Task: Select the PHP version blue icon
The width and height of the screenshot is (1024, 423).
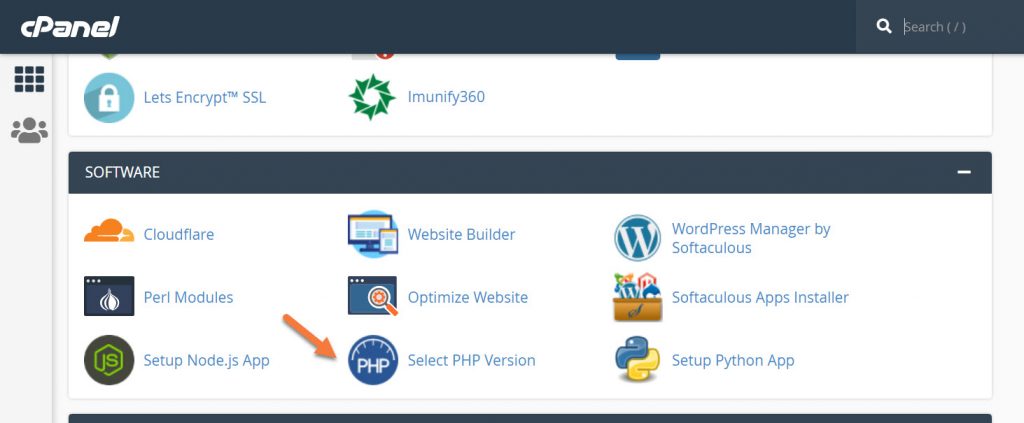Action: [372, 360]
